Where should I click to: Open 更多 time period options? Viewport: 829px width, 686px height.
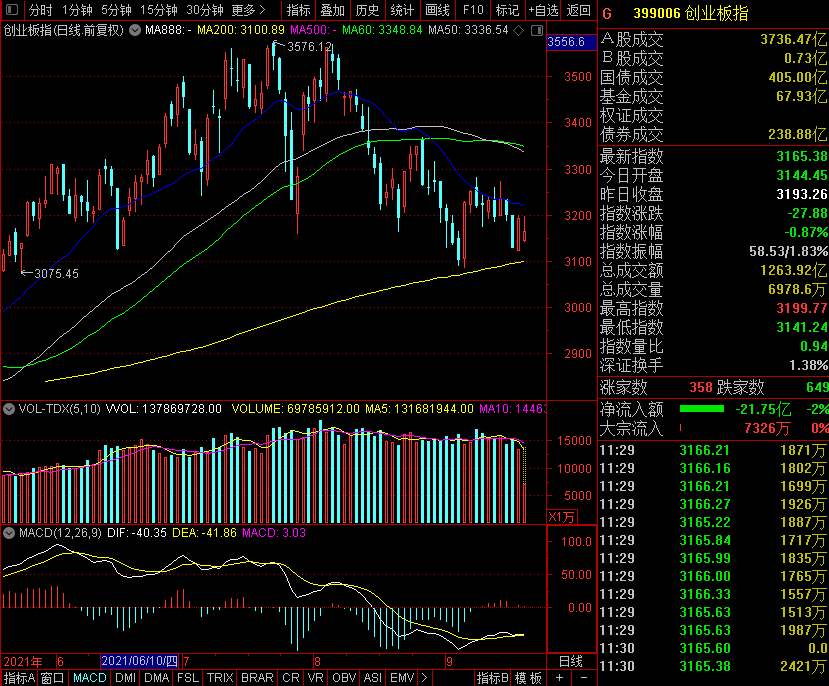click(248, 10)
